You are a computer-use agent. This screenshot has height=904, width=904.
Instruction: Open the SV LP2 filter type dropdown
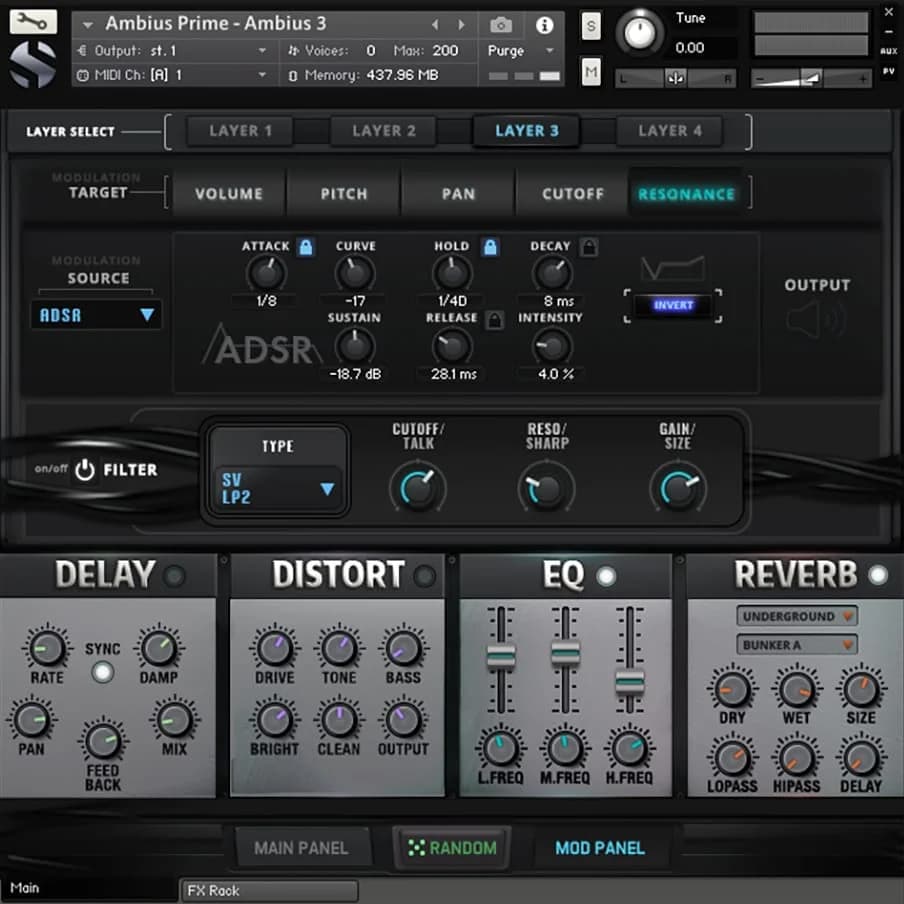[x=278, y=489]
